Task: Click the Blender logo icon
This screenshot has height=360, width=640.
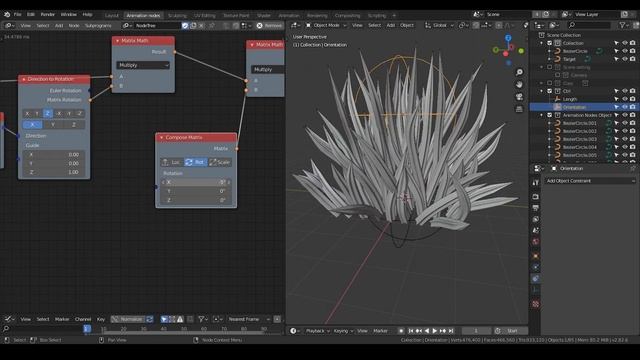Action: 7,14
